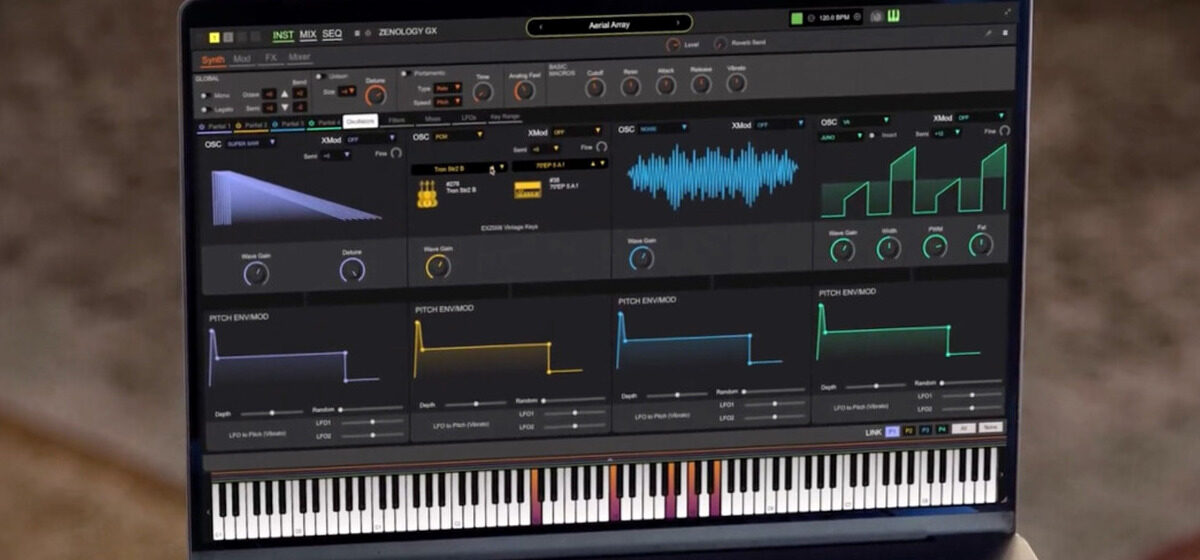Click the green Width knob
This screenshot has height=560, width=1200.
coord(888,248)
